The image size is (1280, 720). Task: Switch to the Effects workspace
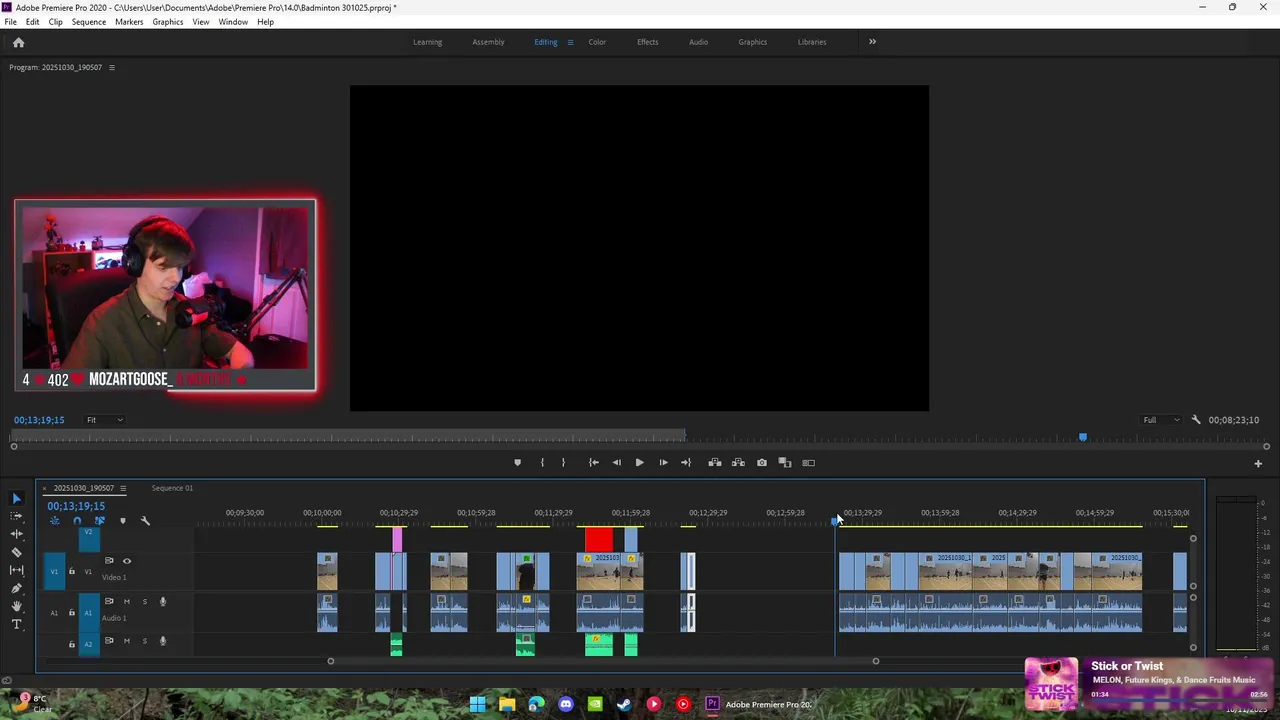tap(648, 42)
